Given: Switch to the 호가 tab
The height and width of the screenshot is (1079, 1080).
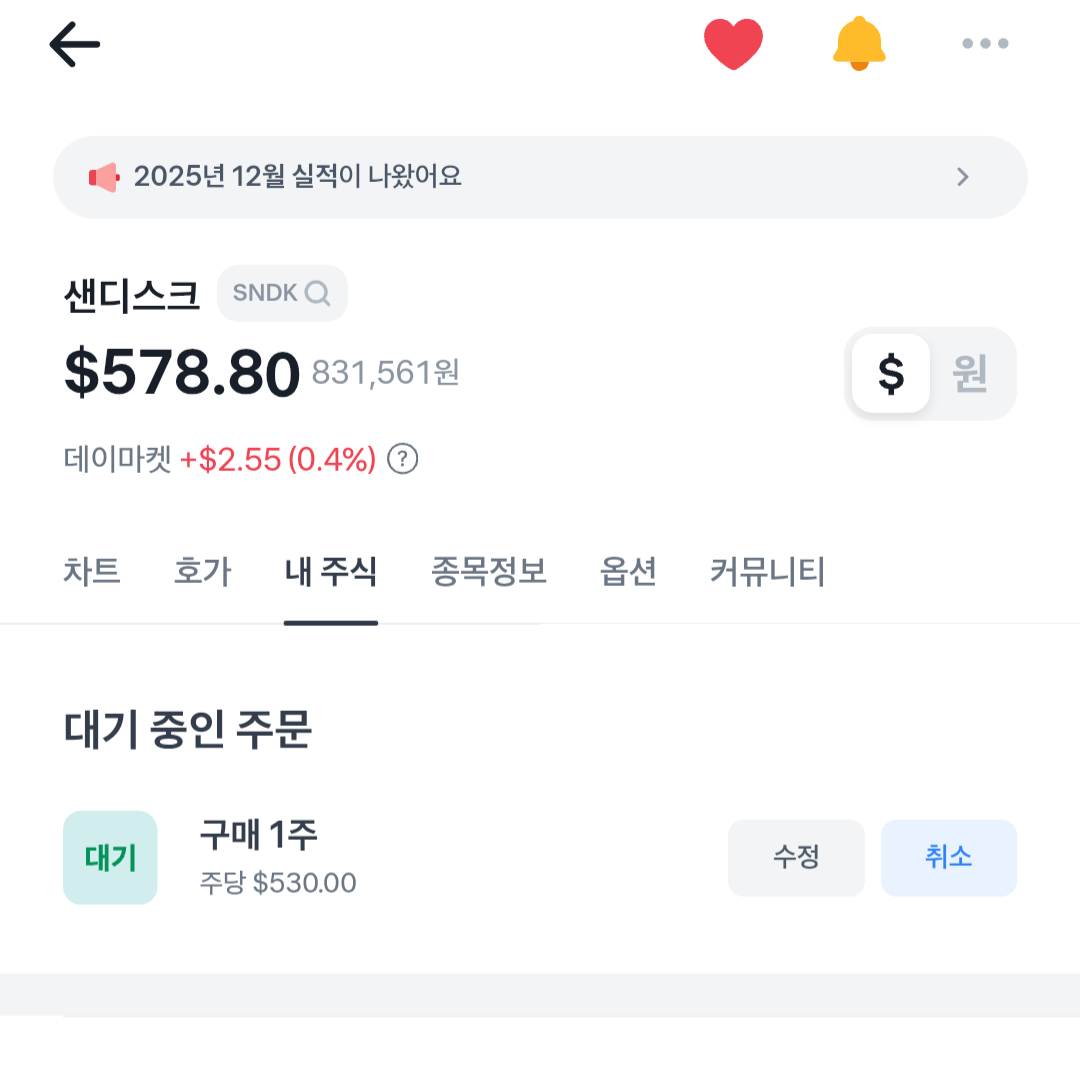Looking at the screenshot, I should click(202, 573).
